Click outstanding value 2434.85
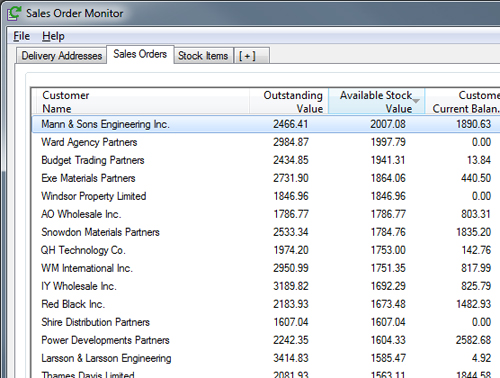The image size is (500, 378). [x=291, y=160]
